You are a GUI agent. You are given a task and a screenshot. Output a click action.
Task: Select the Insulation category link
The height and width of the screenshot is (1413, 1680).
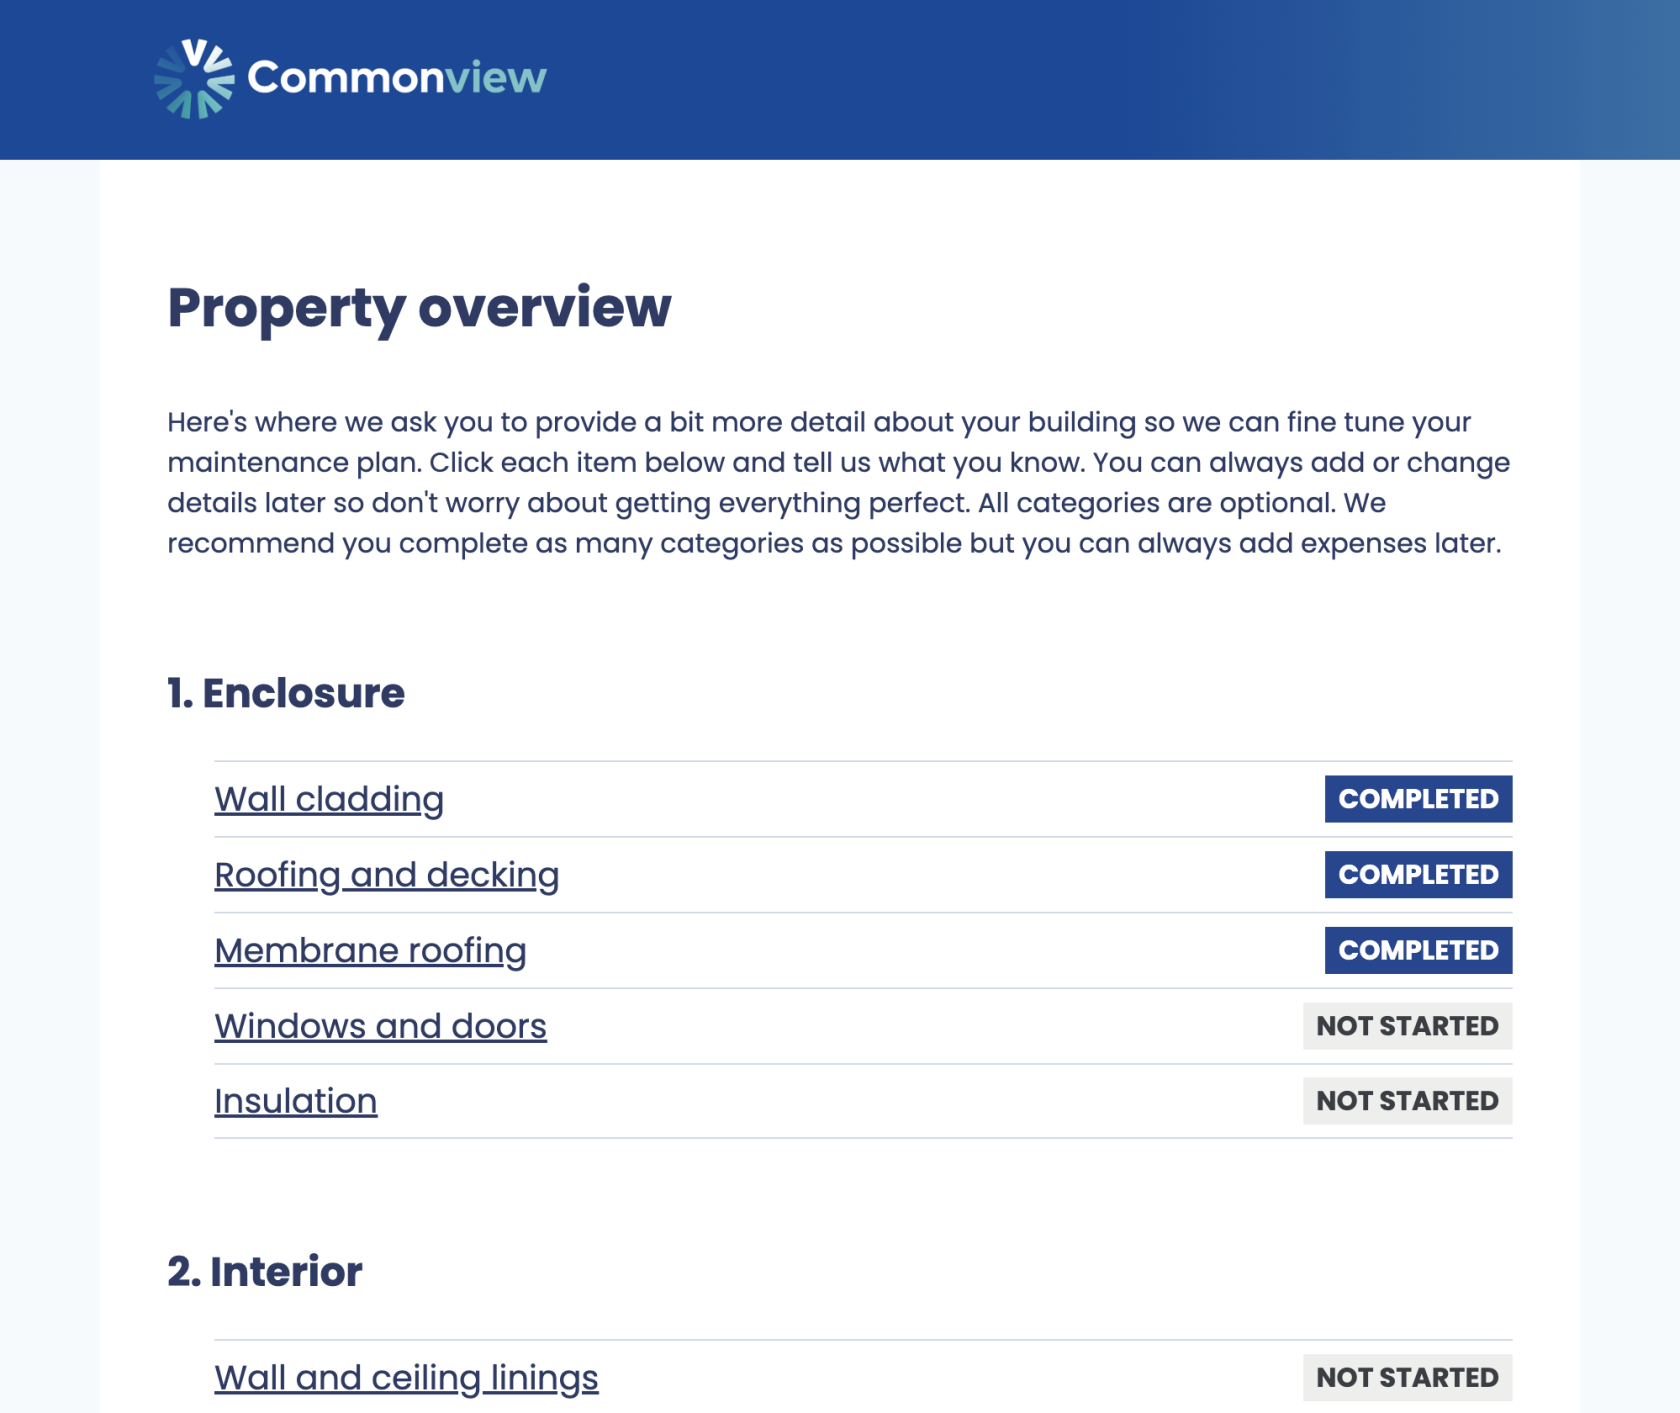coord(295,1101)
